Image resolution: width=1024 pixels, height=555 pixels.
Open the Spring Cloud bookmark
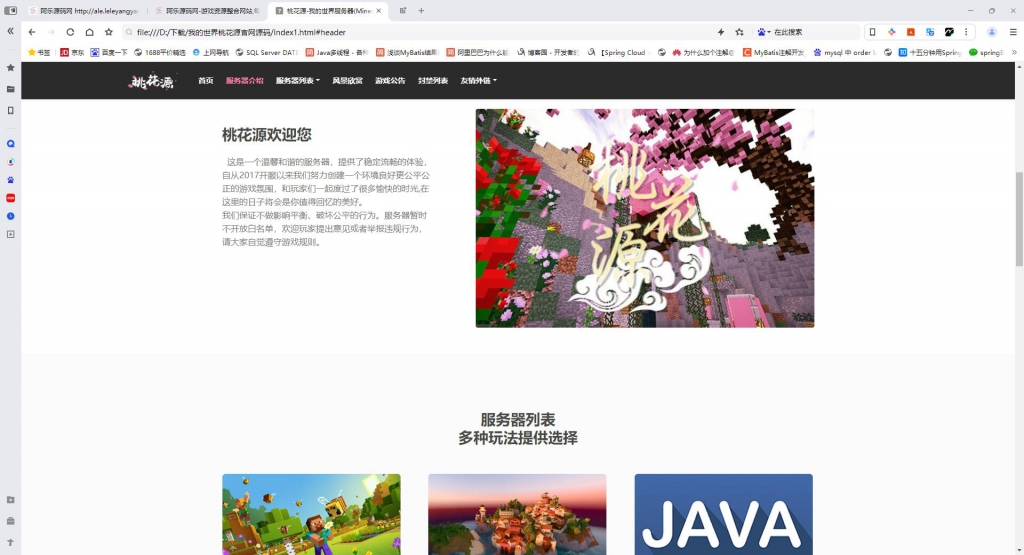pos(618,52)
